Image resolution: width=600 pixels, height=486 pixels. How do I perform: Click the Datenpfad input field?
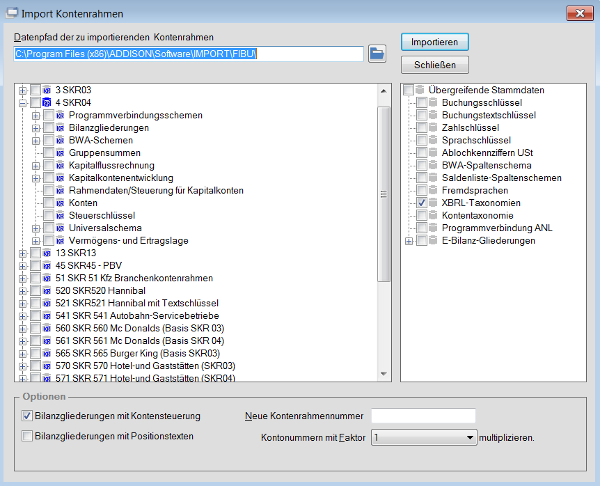click(x=188, y=54)
